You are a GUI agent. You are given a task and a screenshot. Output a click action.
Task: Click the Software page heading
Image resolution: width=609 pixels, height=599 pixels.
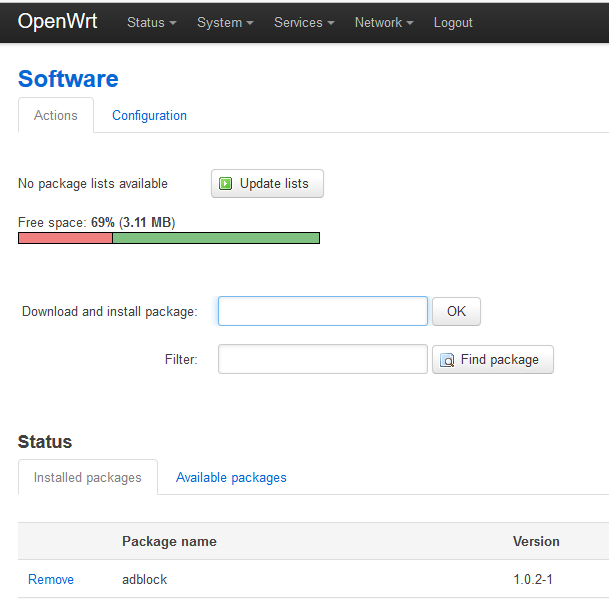(x=68, y=79)
